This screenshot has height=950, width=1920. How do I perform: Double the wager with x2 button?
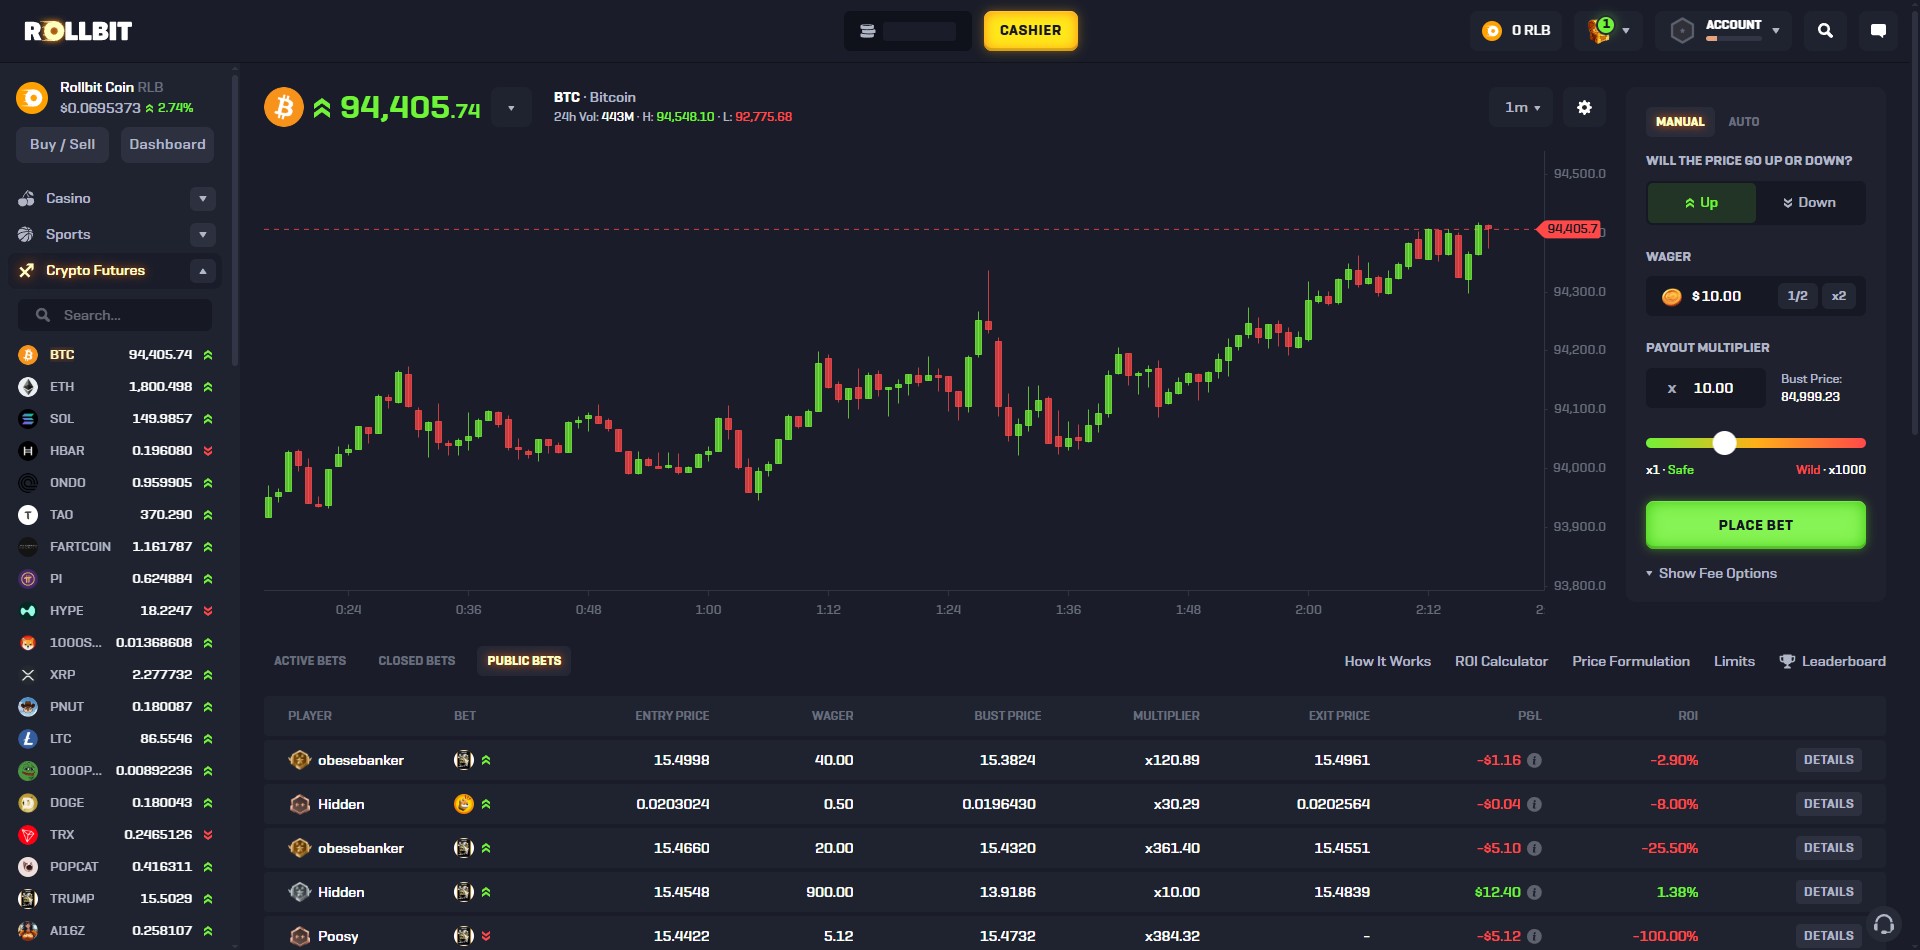coord(1838,296)
